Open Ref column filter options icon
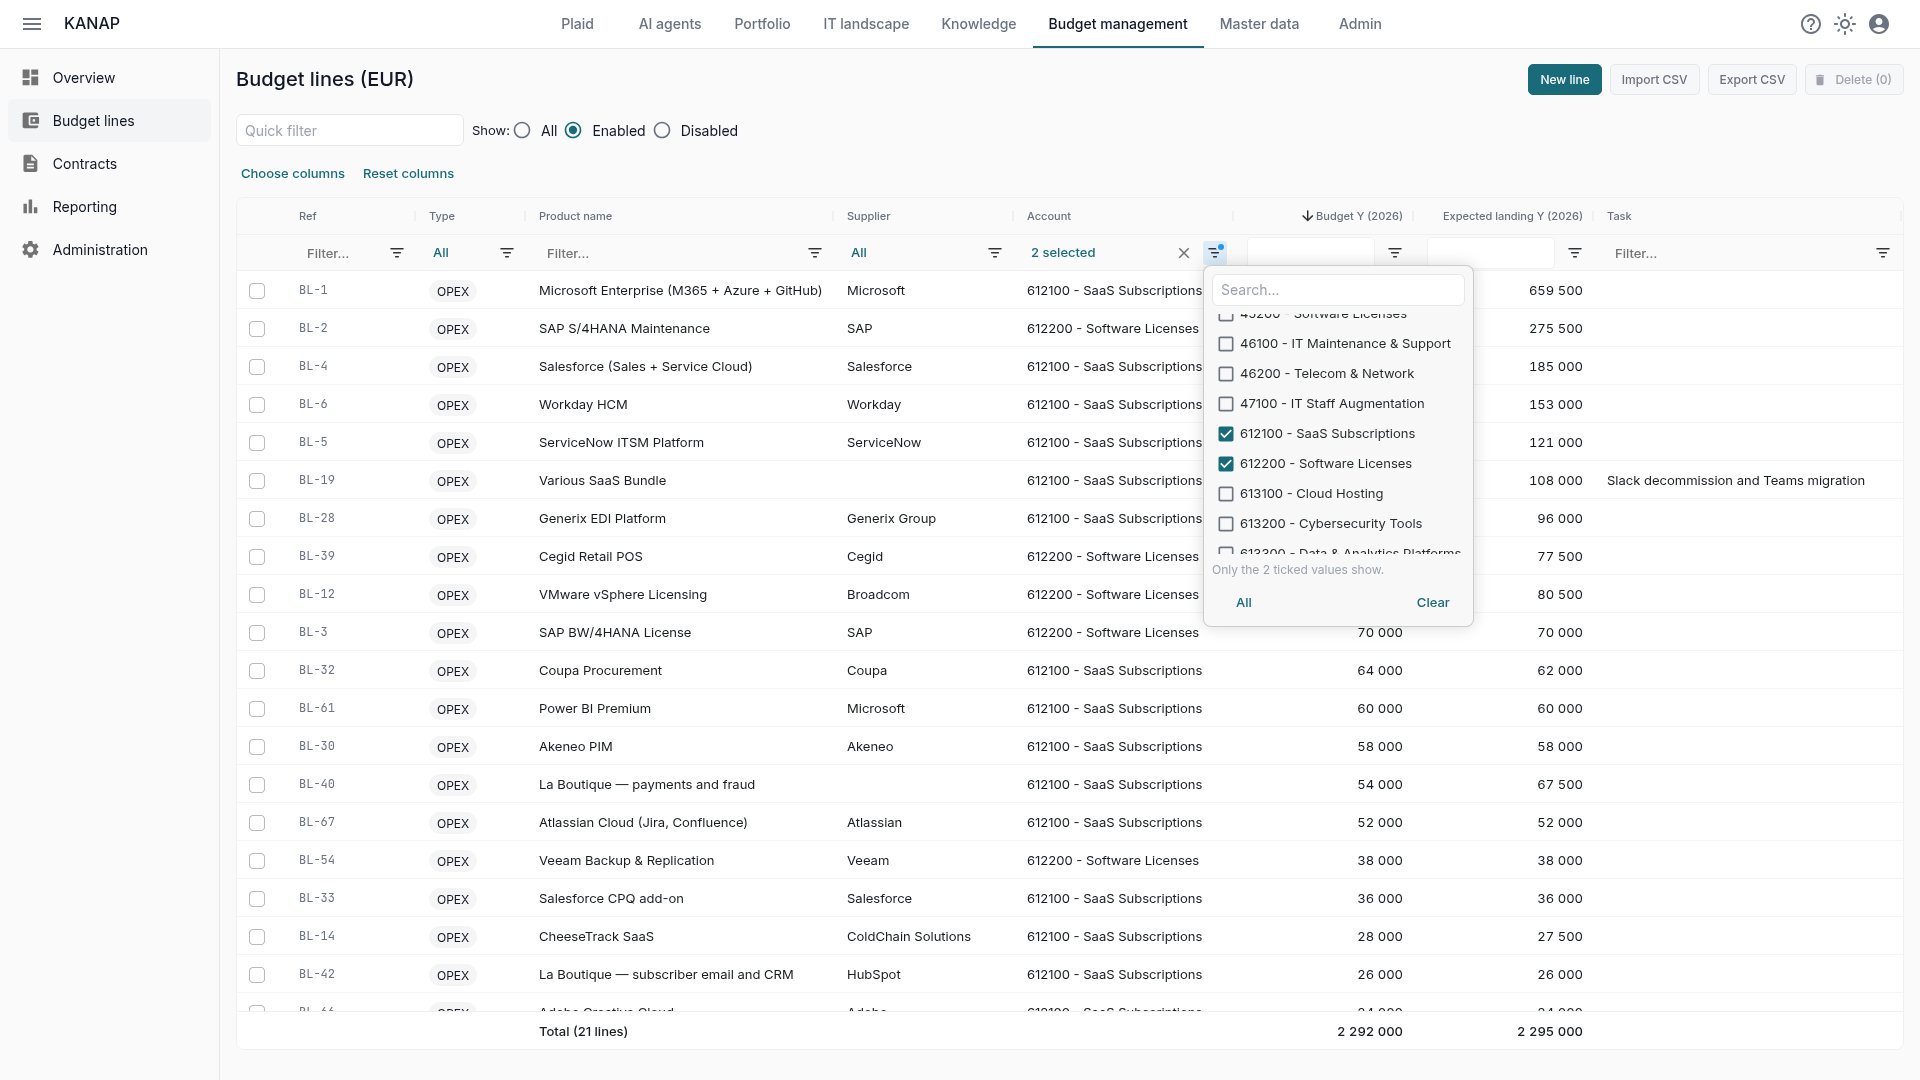This screenshot has width=1920, height=1080. tap(397, 253)
